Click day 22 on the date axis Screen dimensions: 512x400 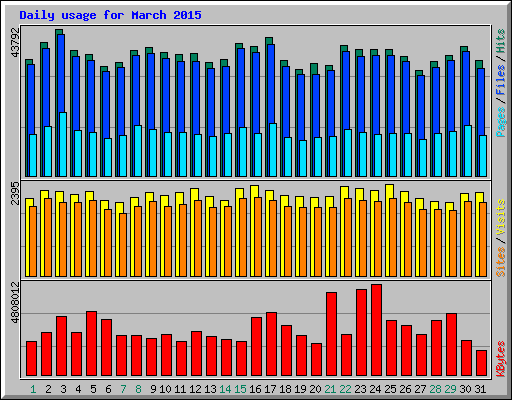tap(345, 389)
